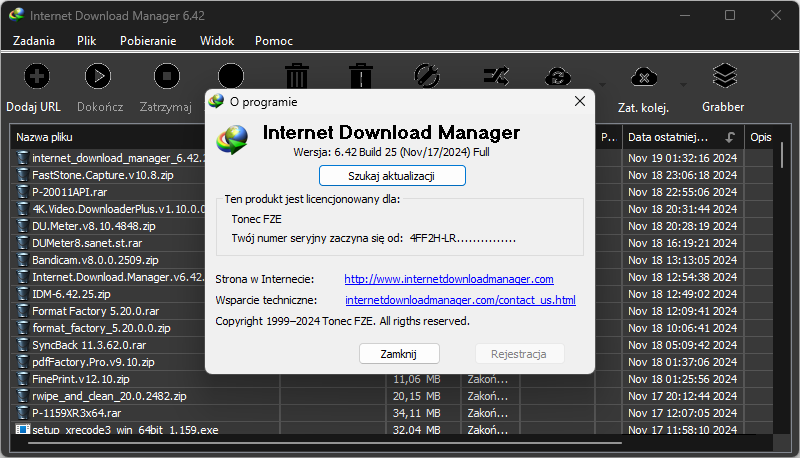Click the cloud sync start queue icon
This screenshot has height=458, width=800.
pyautogui.click(x=558, y=77)
